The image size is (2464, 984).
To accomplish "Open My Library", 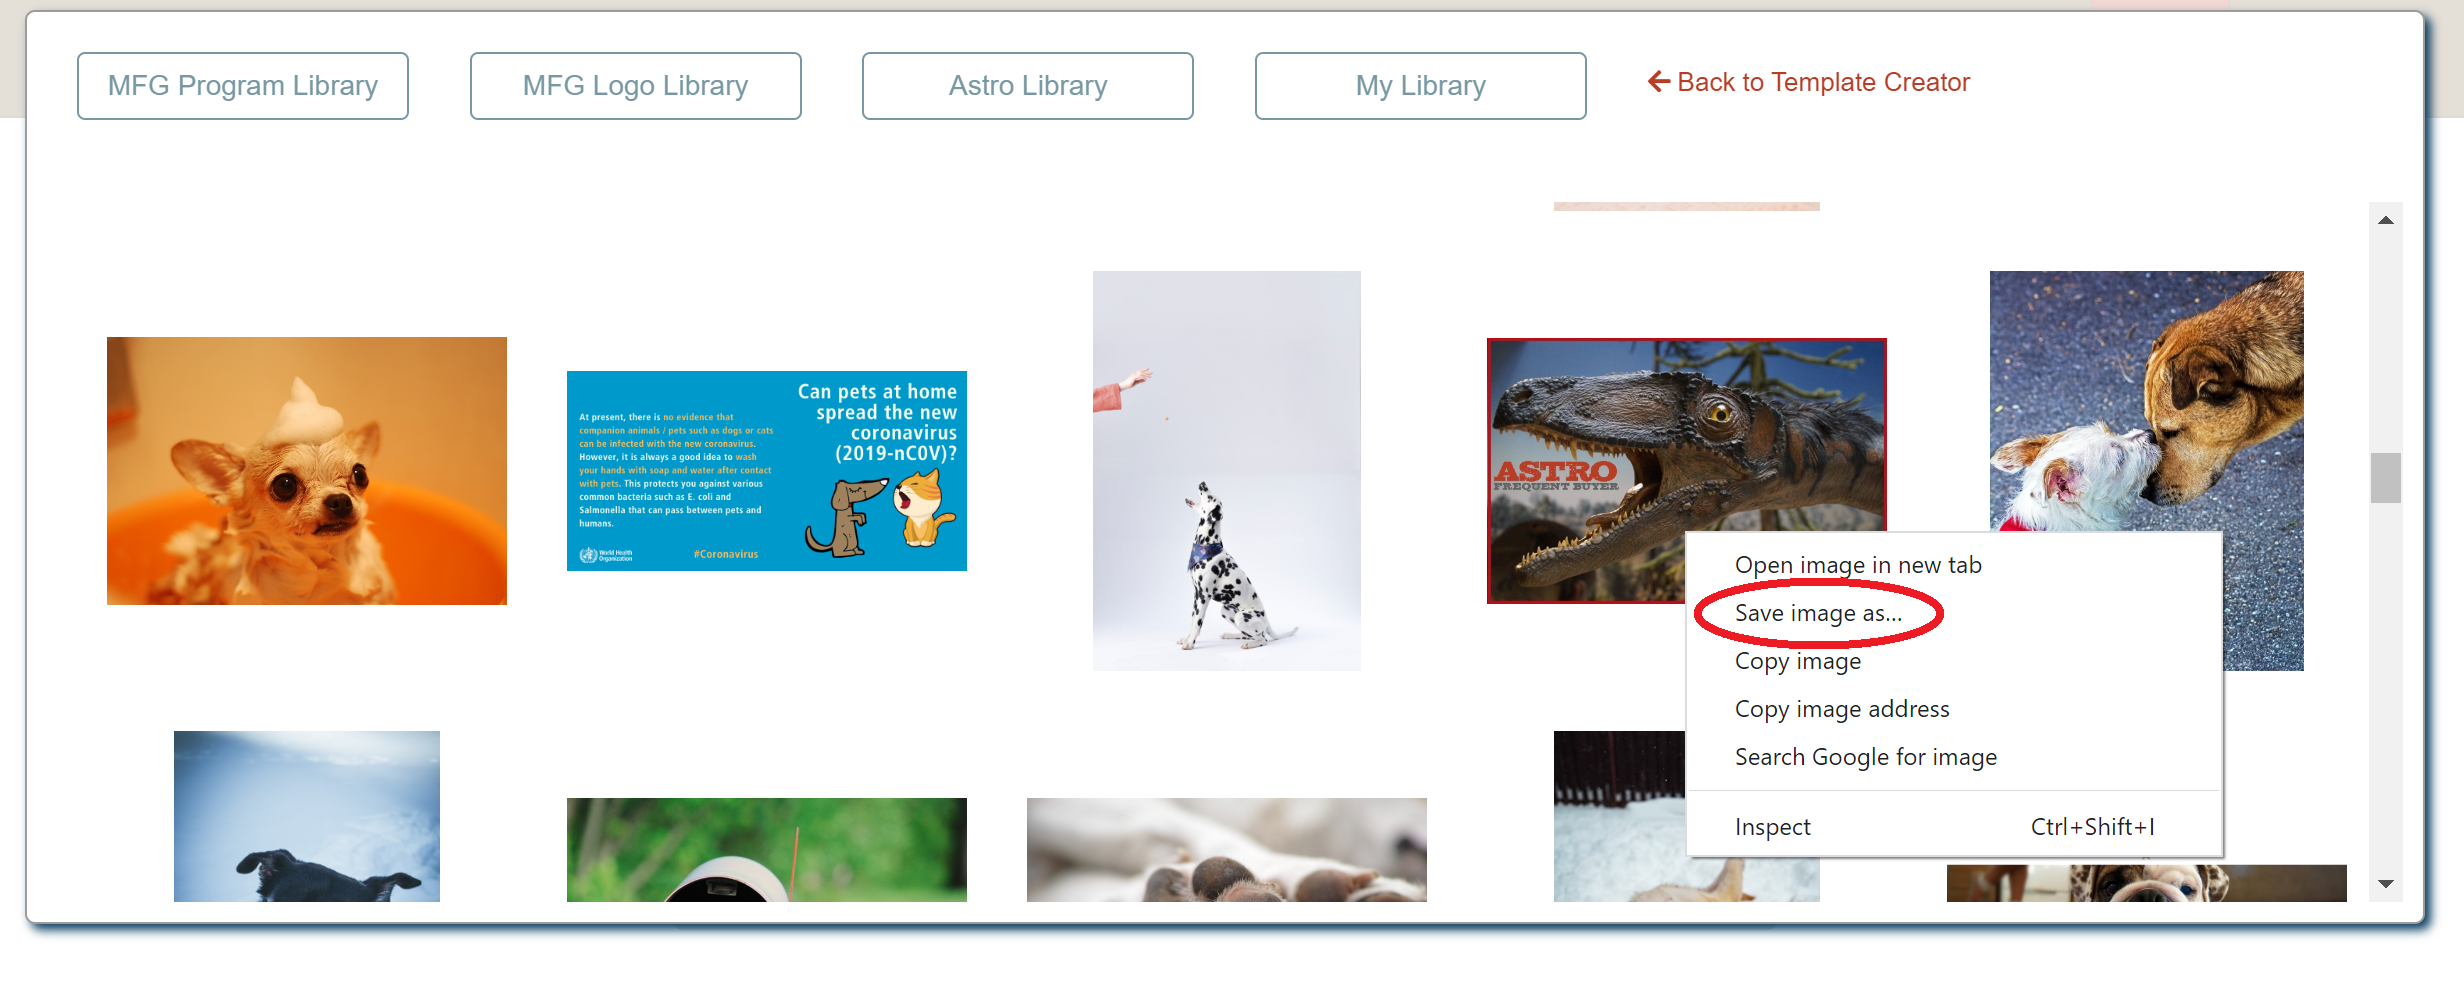I will coord(1420,86).
